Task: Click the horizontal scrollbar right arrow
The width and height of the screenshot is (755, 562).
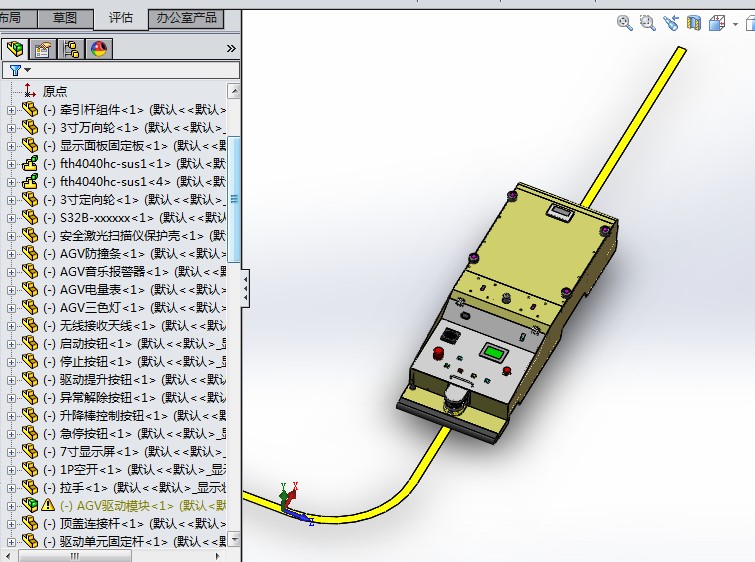Action: [x=218, y=556]
